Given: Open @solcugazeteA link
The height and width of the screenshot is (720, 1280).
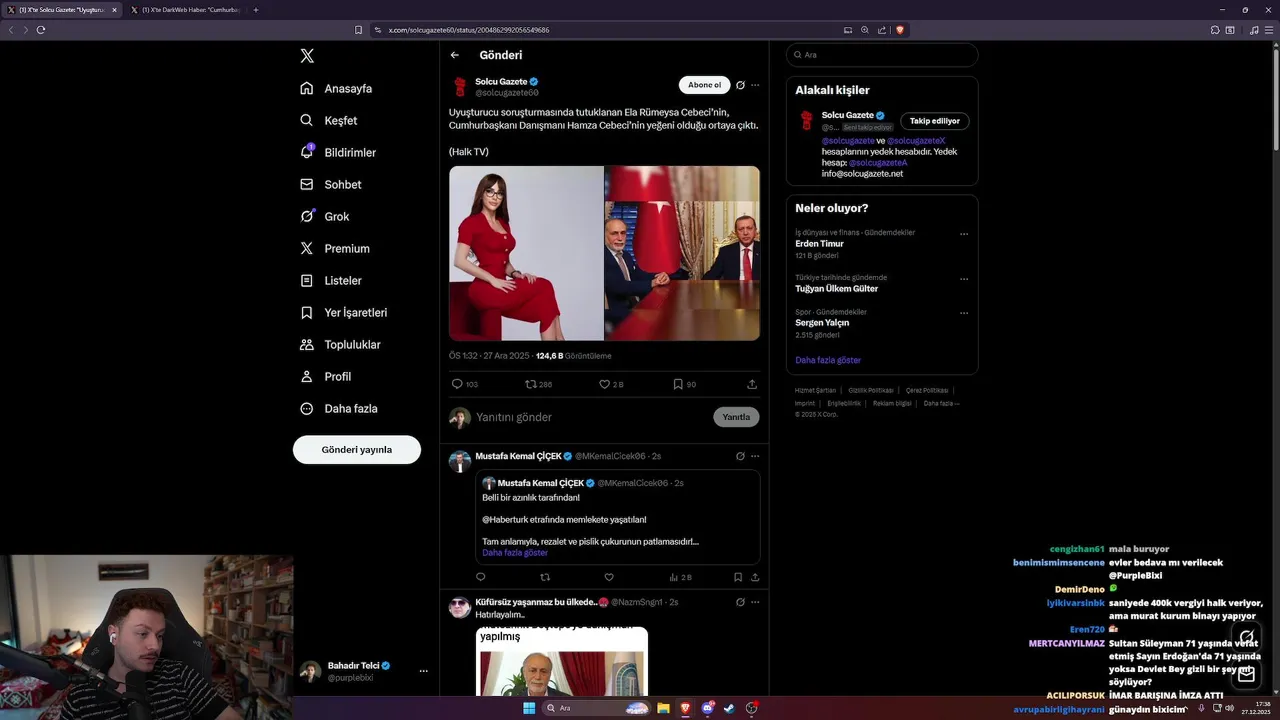Looking at the screenshot, I should (x=878, y=163).
